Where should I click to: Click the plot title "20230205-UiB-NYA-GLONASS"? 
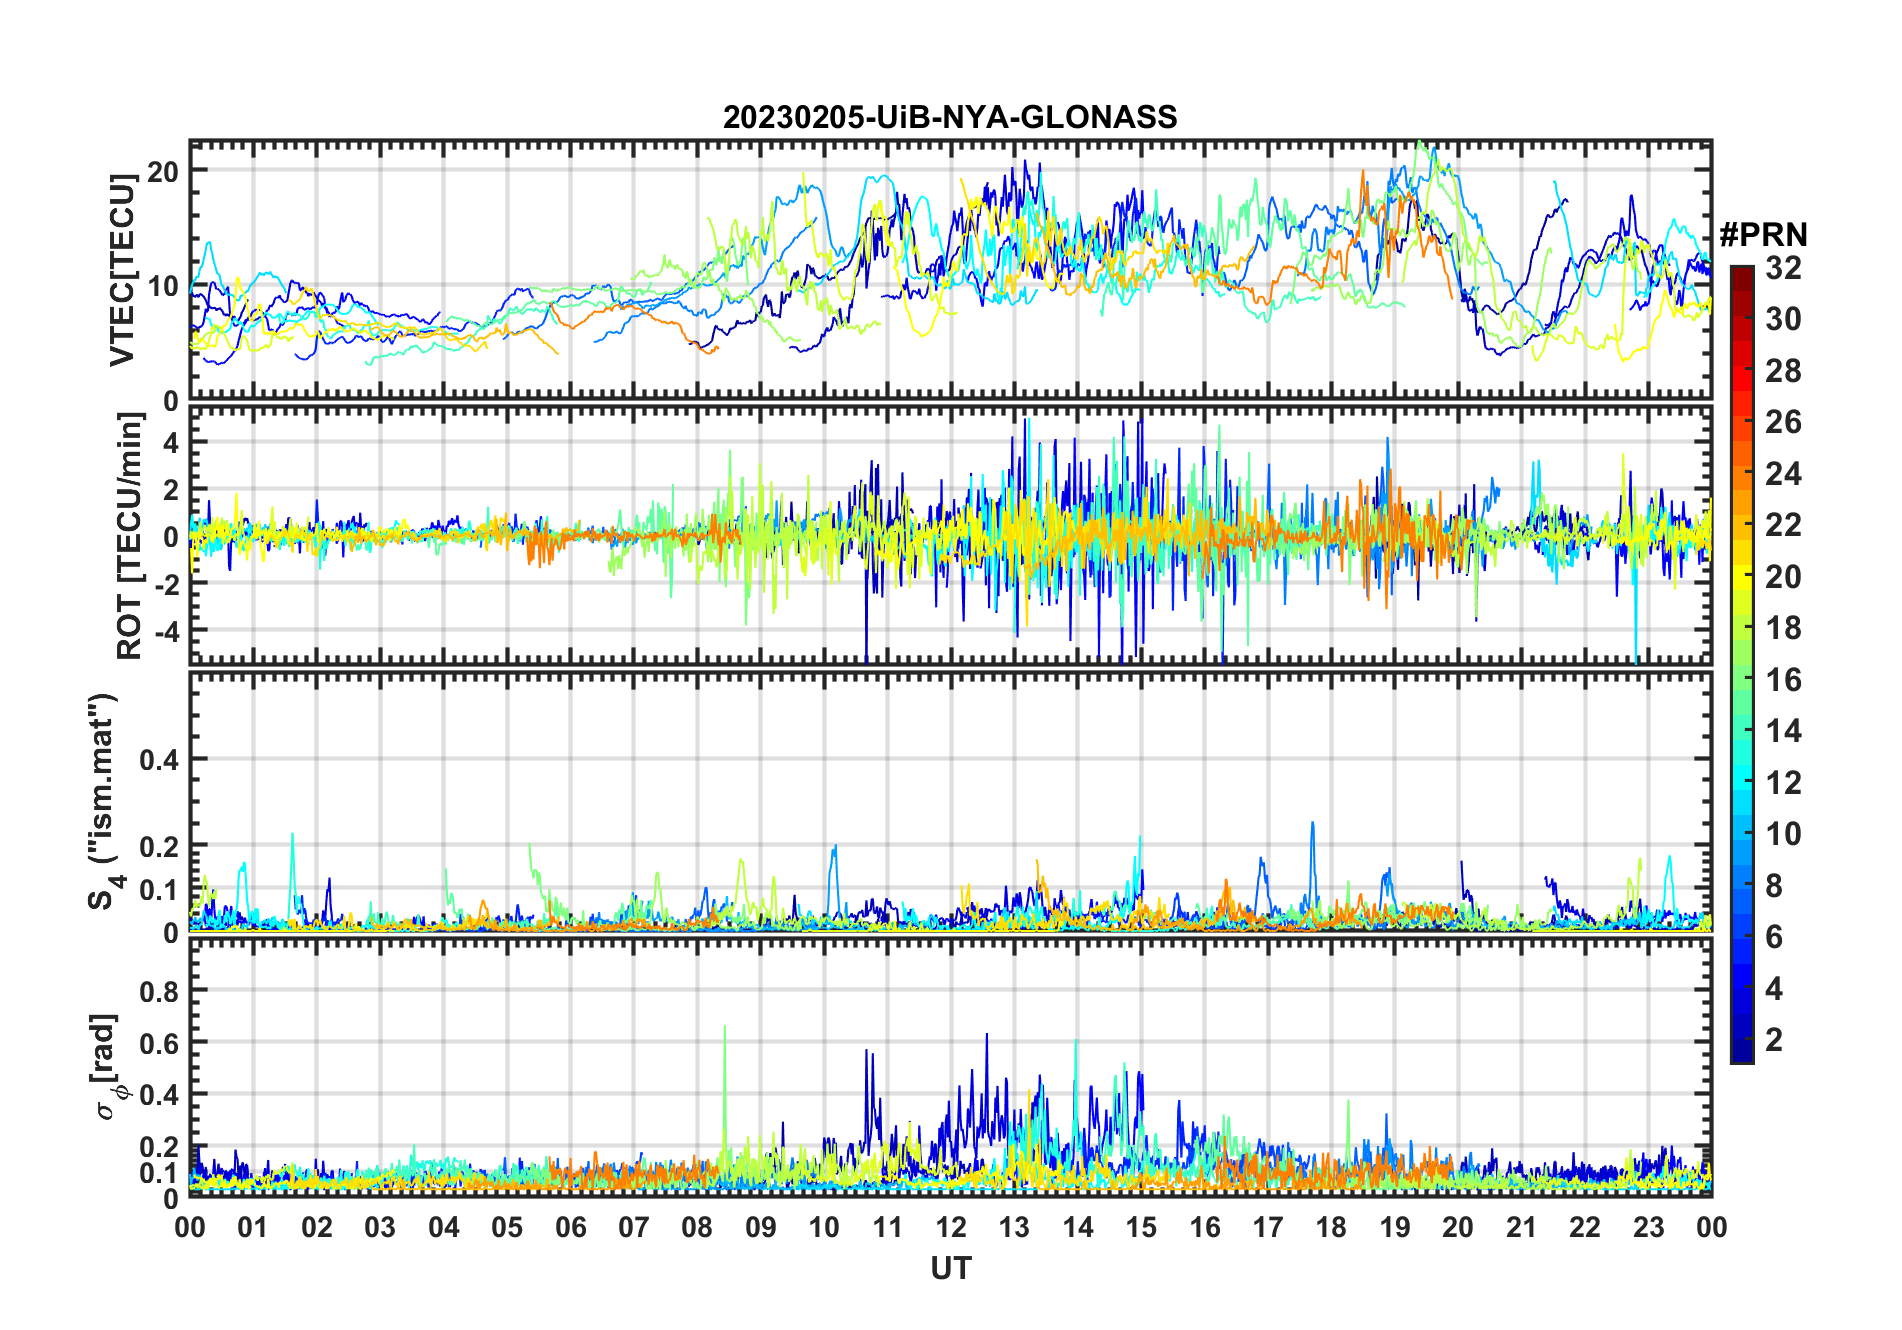coord(950,117)
